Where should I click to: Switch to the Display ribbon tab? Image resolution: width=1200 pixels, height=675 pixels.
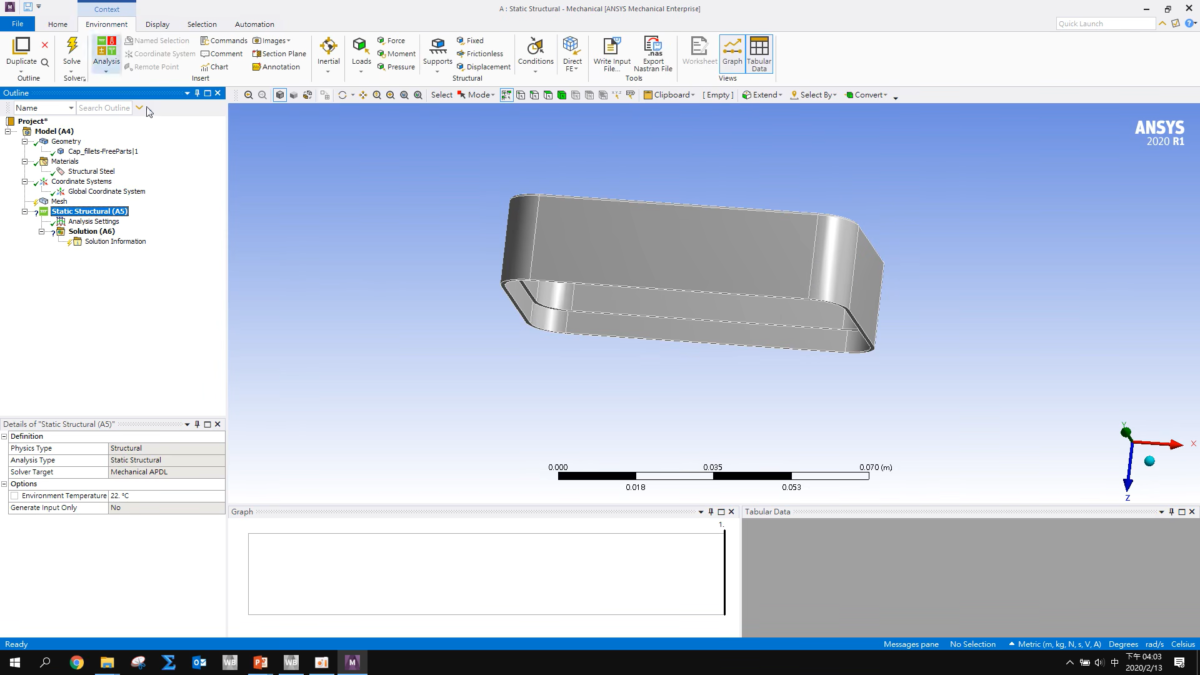(157, 24)
